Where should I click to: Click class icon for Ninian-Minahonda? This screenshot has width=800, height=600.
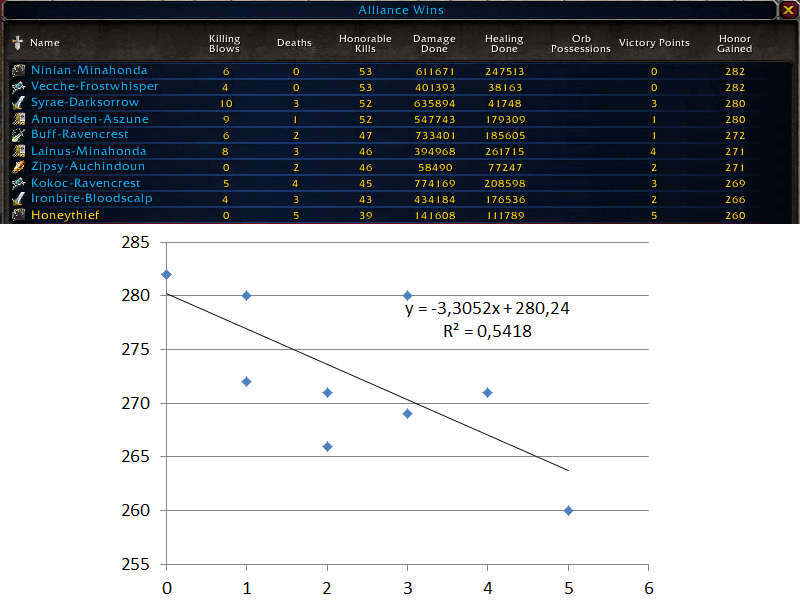[x=19, y=70]
